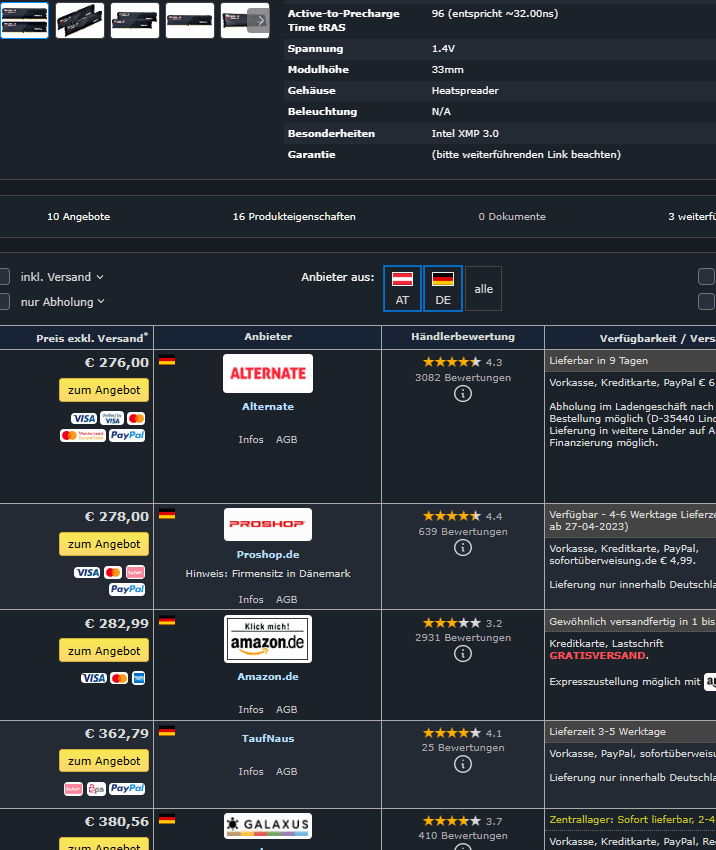Open the 10 Angebote tab

point(79,216)
